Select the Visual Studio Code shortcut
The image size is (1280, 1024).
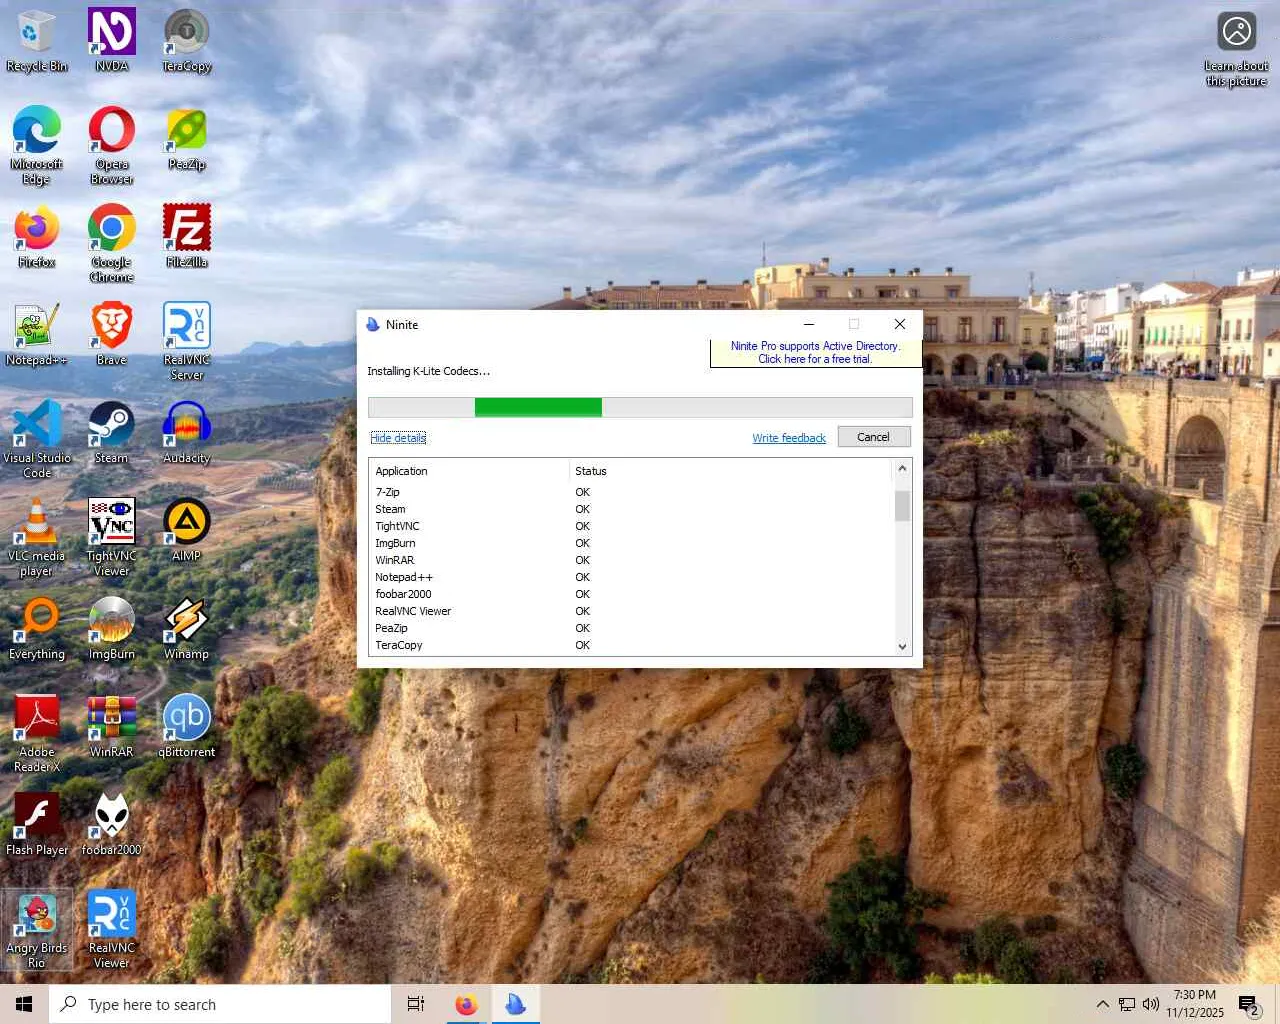coord(37,440)
